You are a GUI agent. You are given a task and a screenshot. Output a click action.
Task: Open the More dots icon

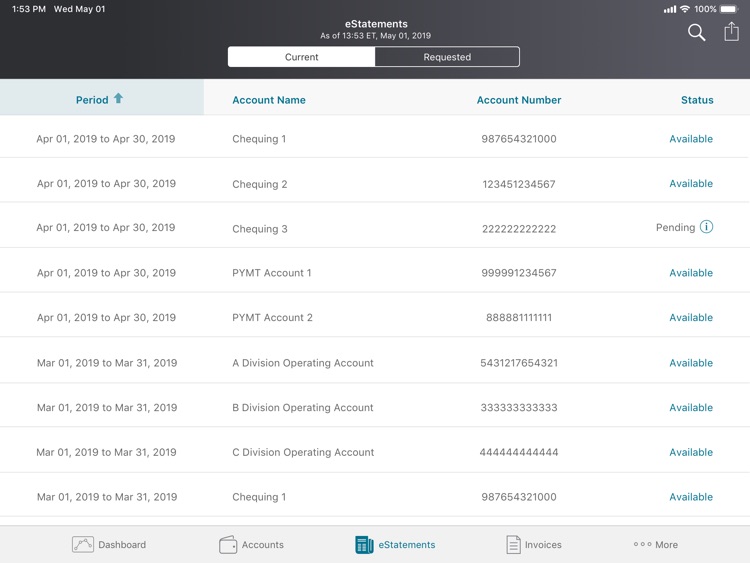(x=642, y=544)
